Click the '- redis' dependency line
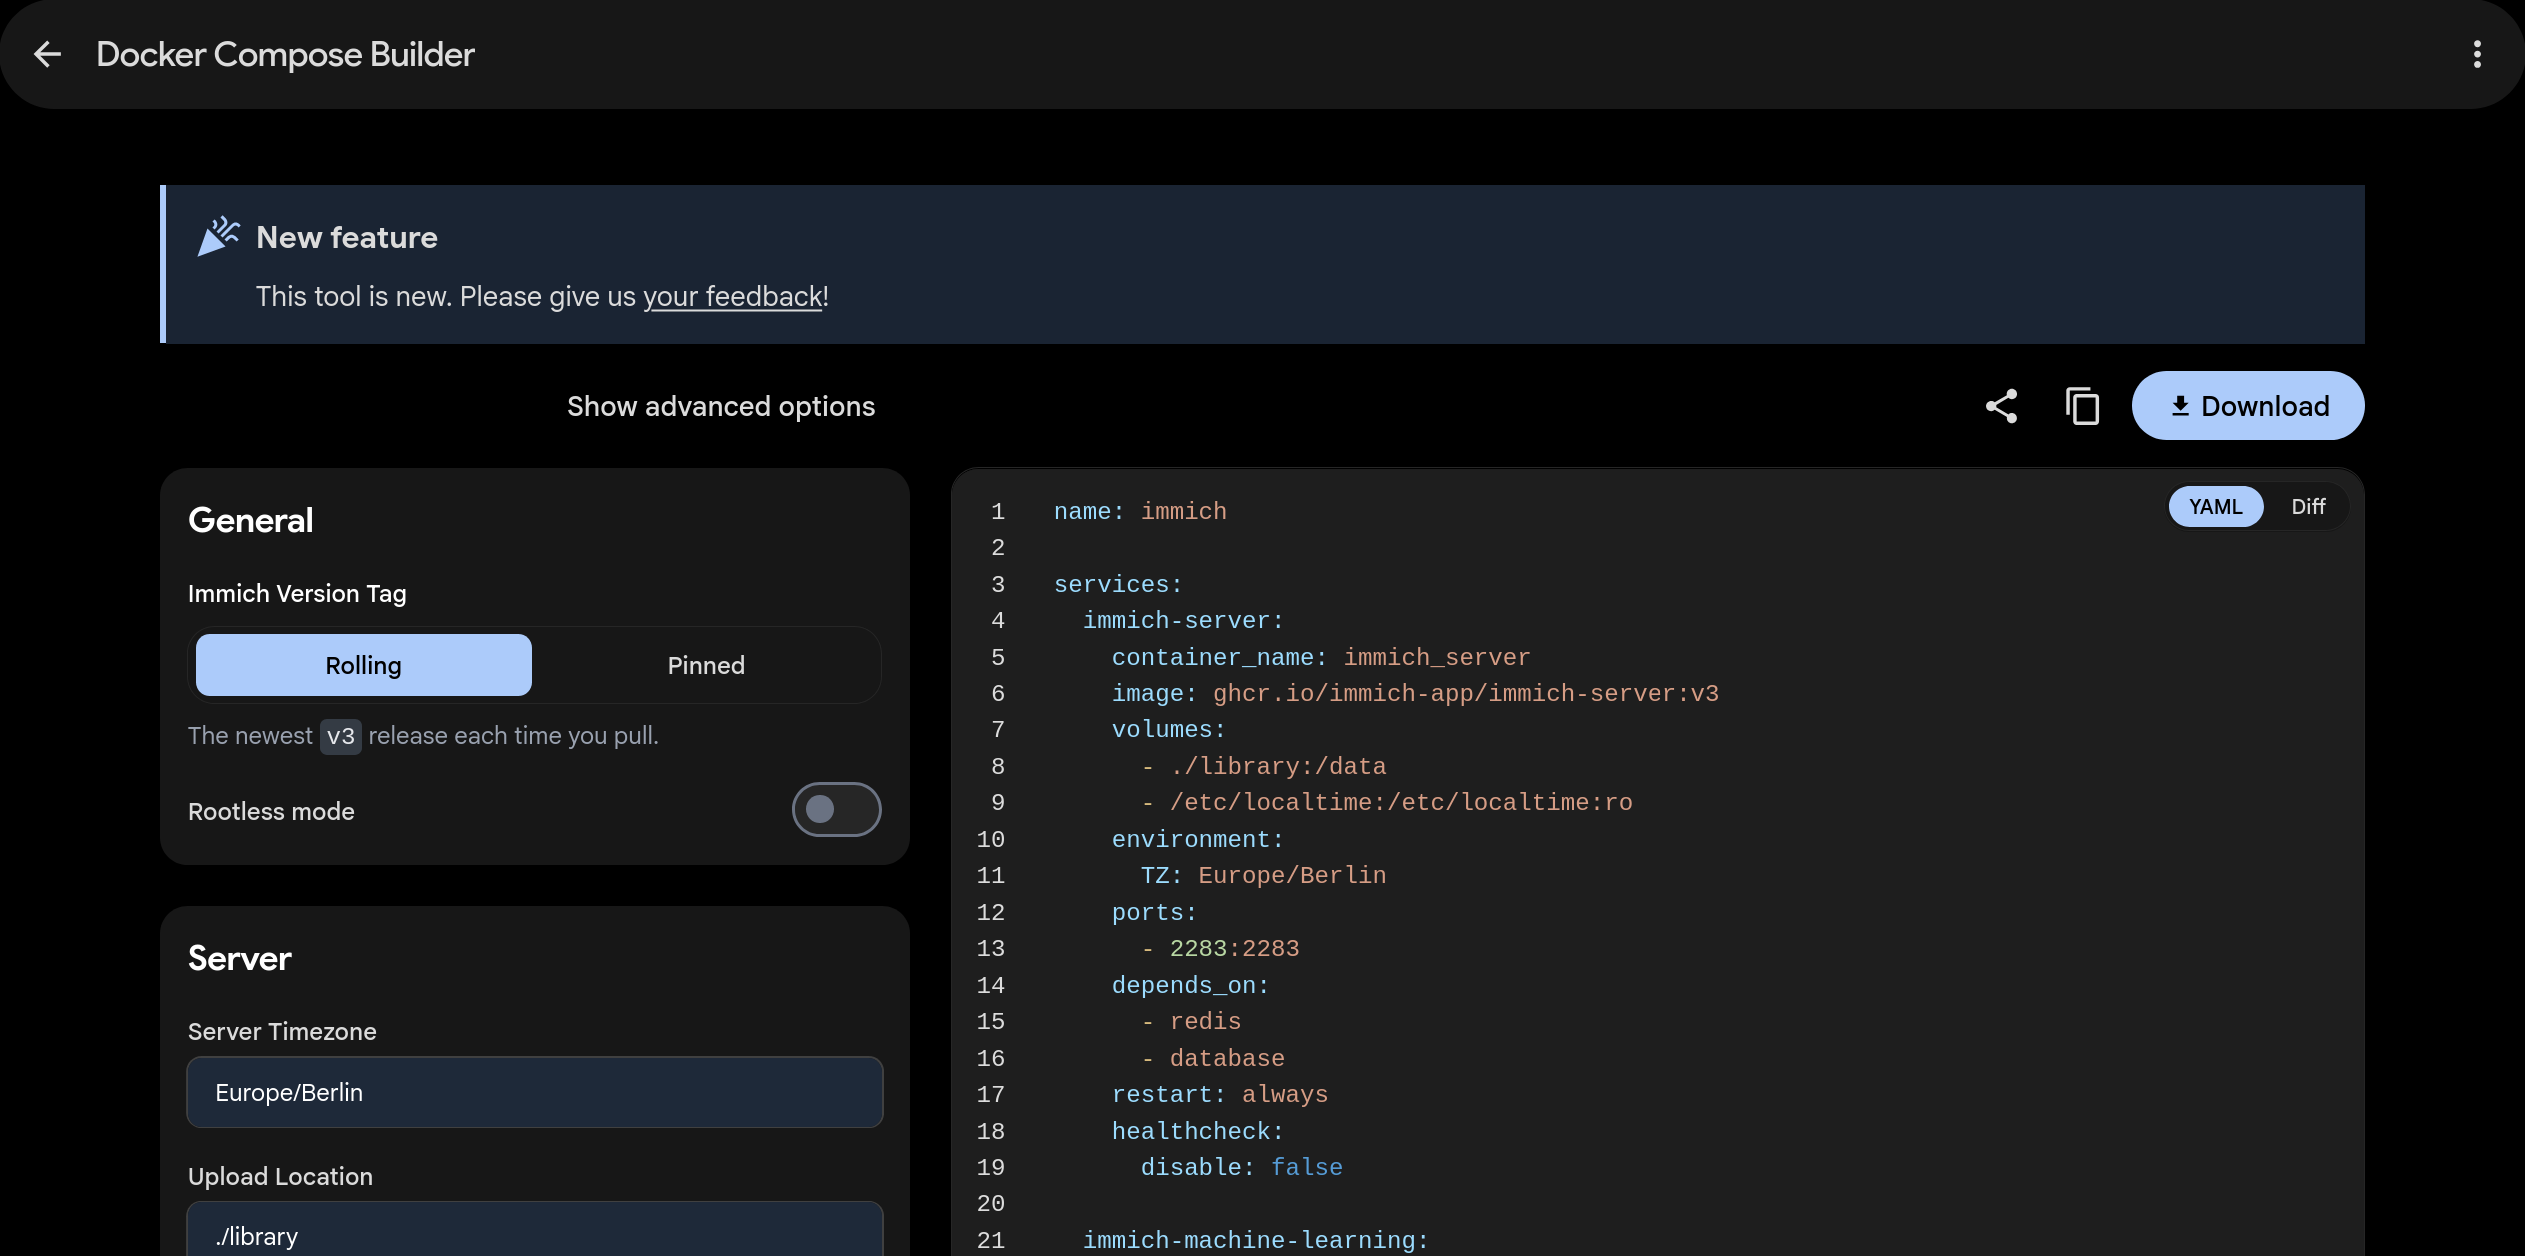This screenshot has width=2526, height=1256. [x=1191, y=1021]
